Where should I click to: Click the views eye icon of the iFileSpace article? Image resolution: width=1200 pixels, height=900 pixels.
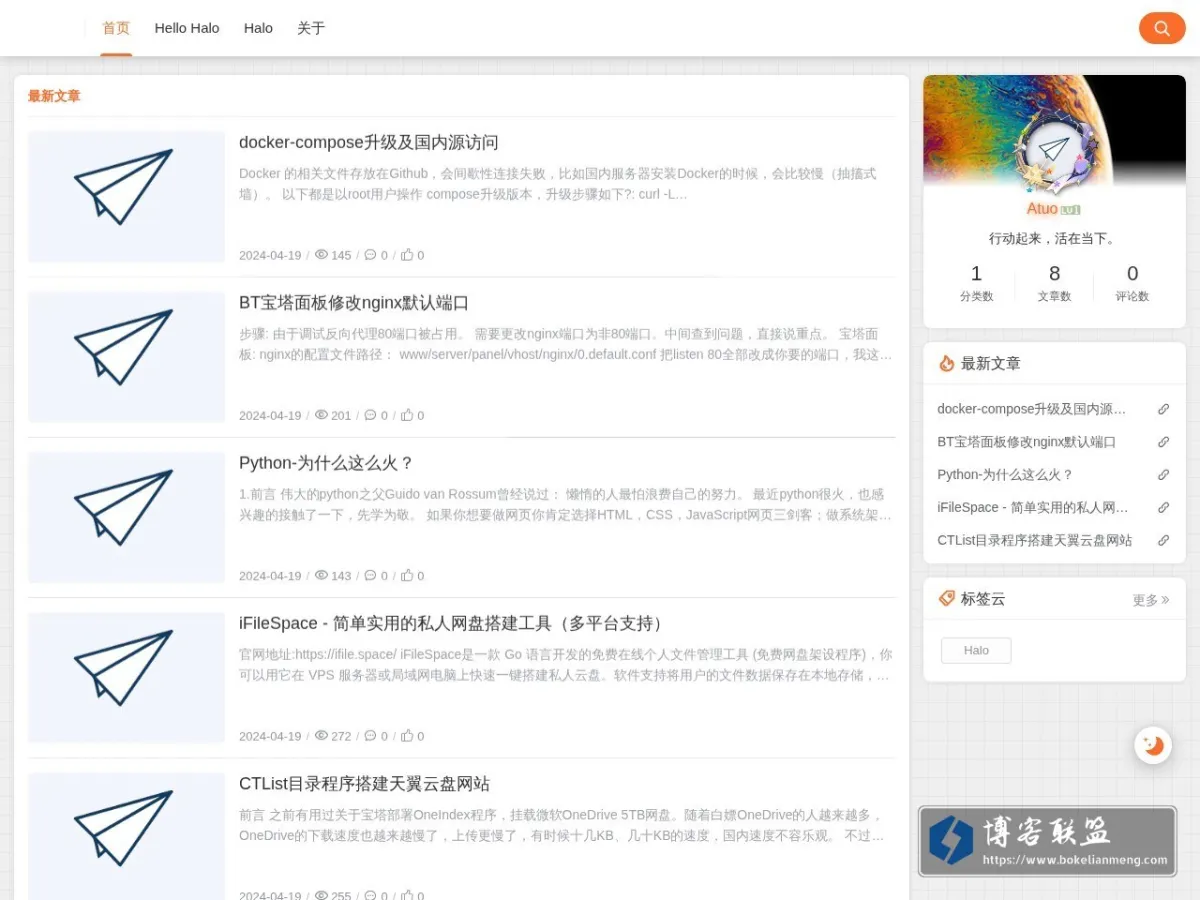click(321, 735)
